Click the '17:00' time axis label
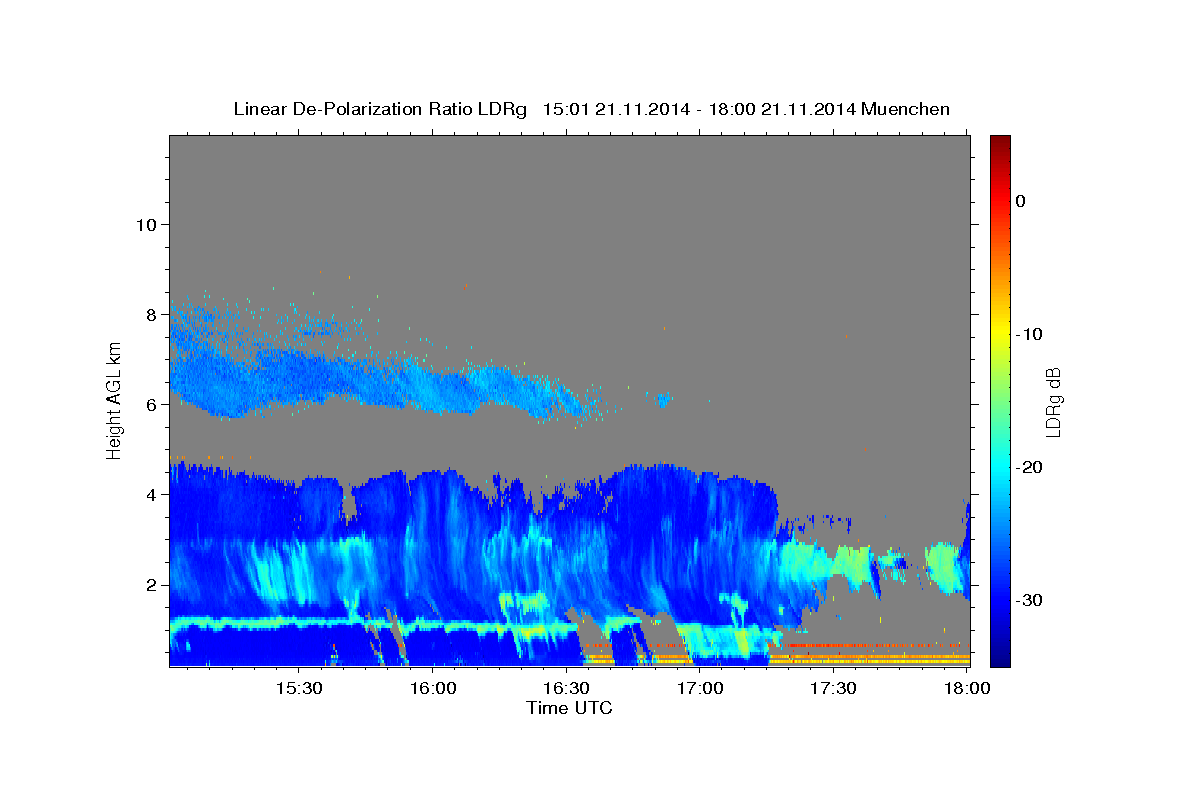1200x800 pixels. pyautogui.click(x=700, y=688)
